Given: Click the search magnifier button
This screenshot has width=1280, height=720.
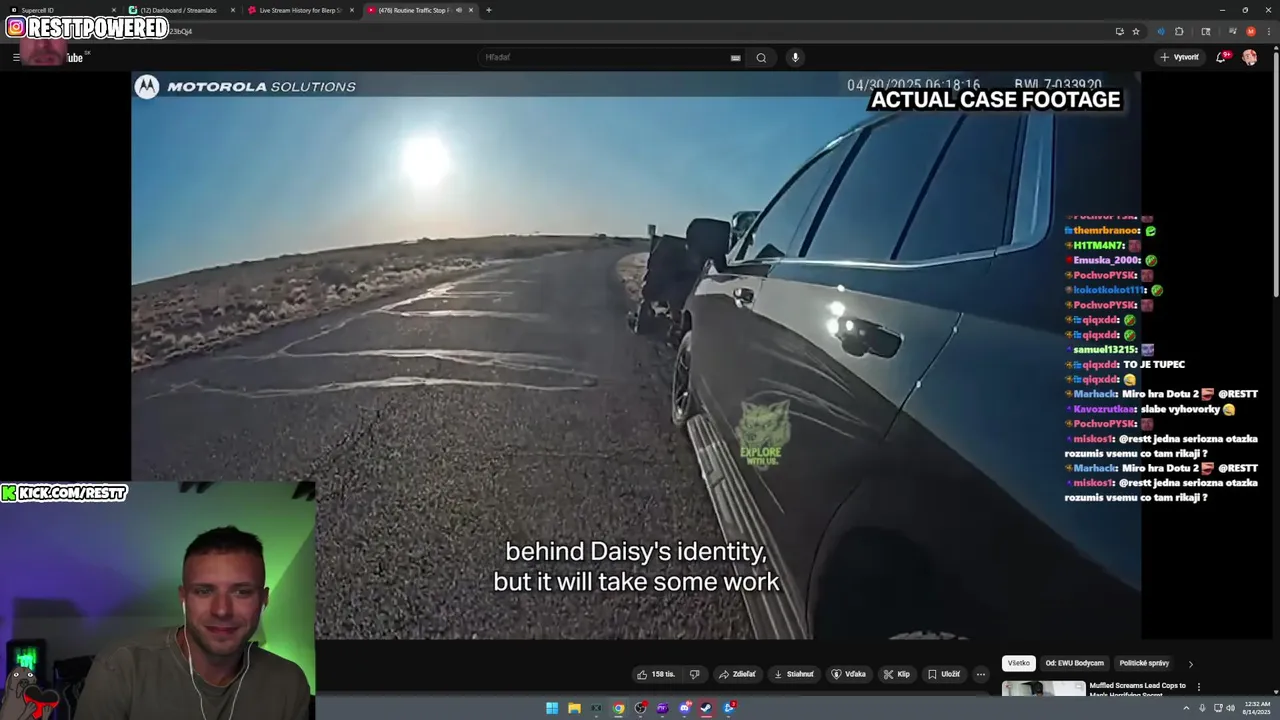Looking at the screenshot, I should (761, 57).
